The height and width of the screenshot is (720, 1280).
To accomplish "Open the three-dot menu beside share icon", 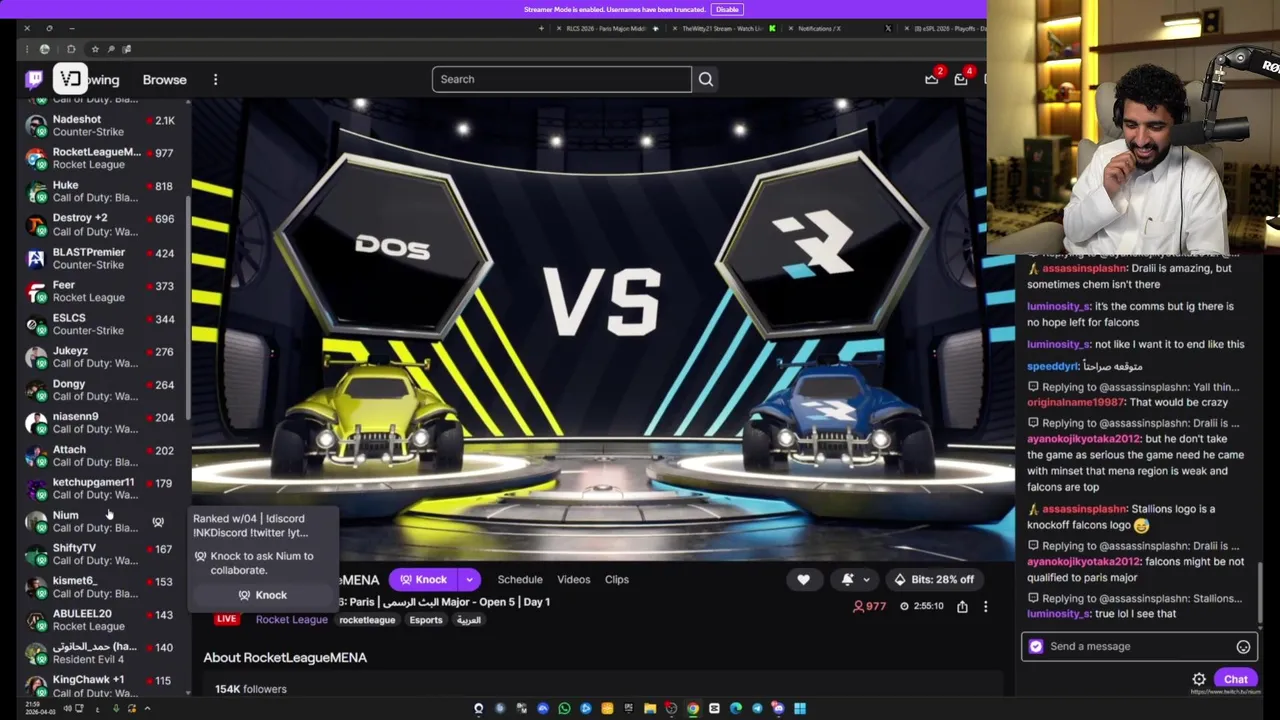I will pos(985,606).
